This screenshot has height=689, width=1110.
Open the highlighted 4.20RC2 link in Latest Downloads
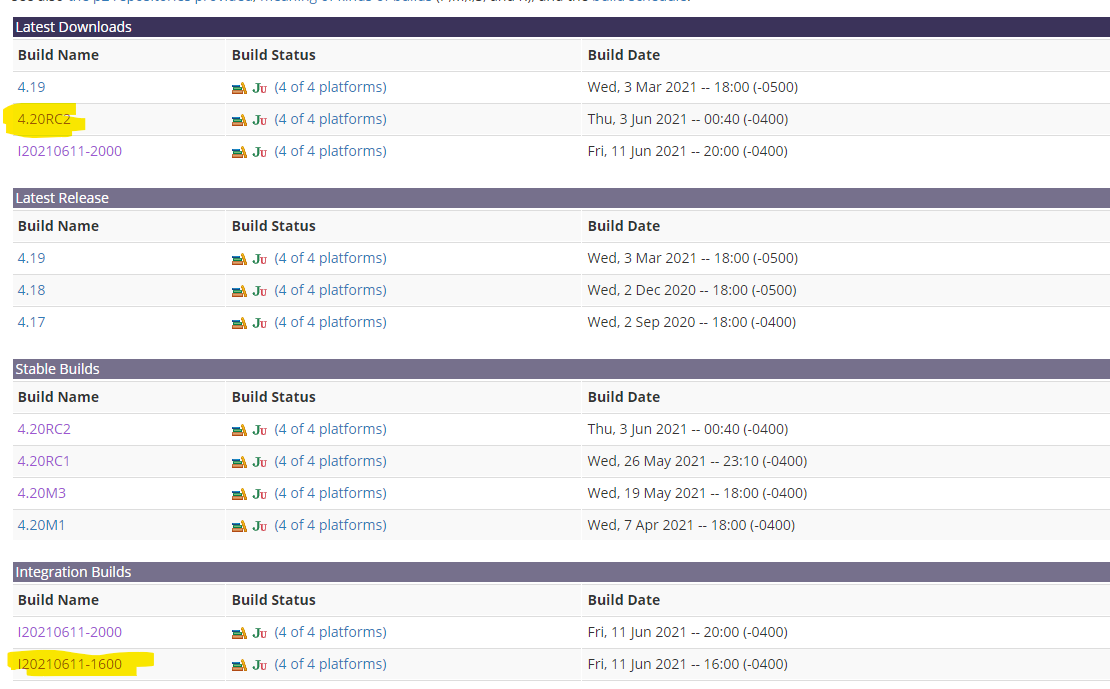click(x=44, y=119)
